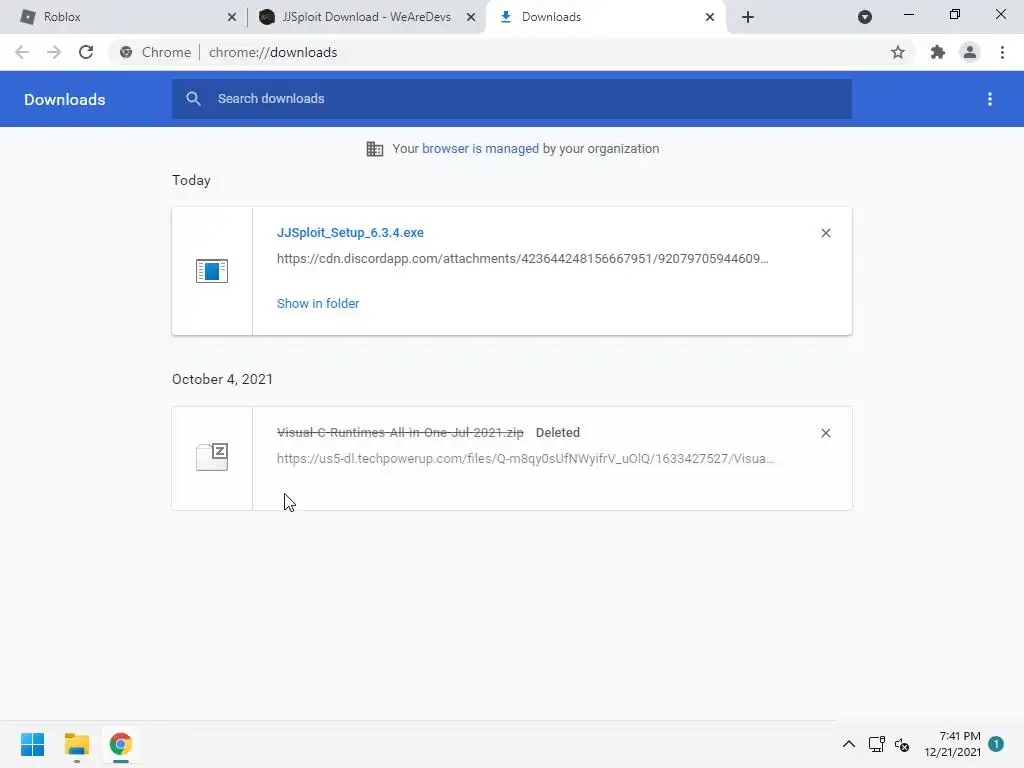This screenshot has height=768, width=1024.
Task: Open Chrome's three-dot main menu
Action: [x=1002, y=52]
